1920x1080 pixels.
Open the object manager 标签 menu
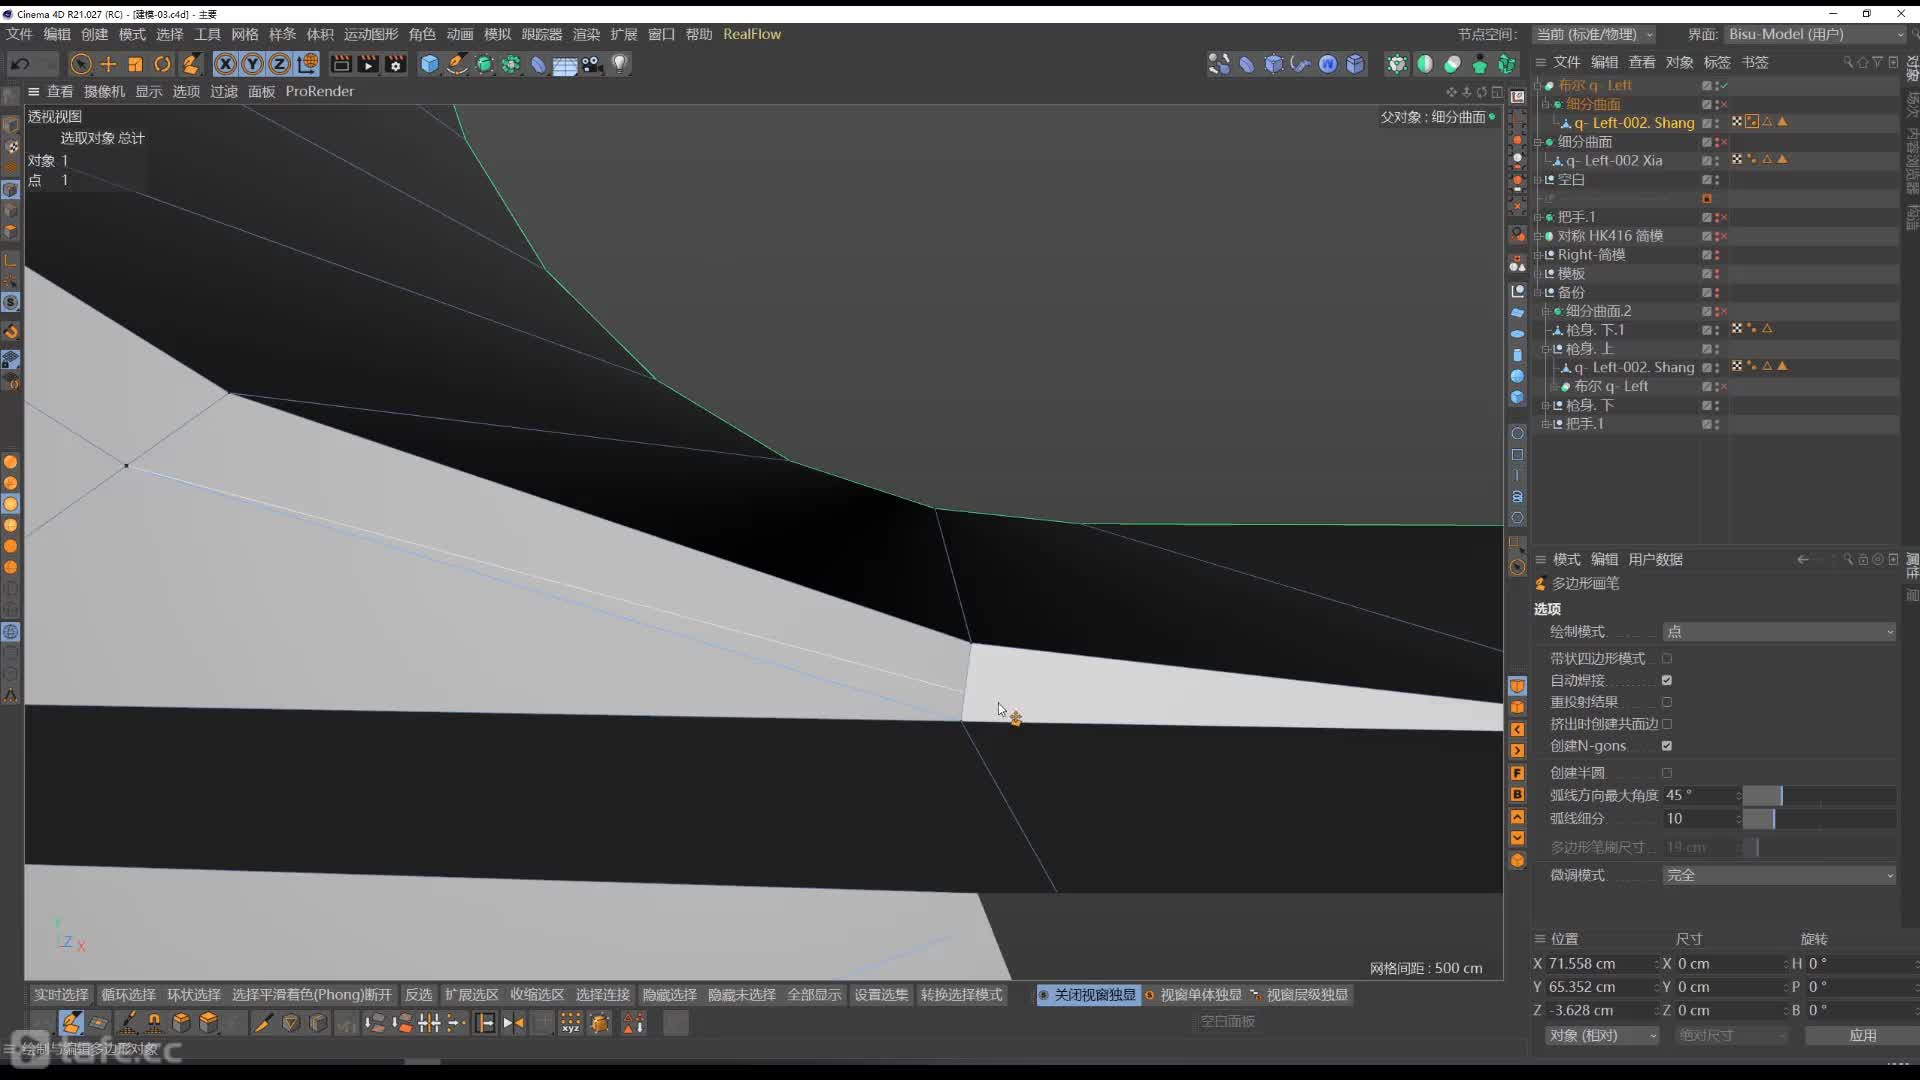(1717, 62)
